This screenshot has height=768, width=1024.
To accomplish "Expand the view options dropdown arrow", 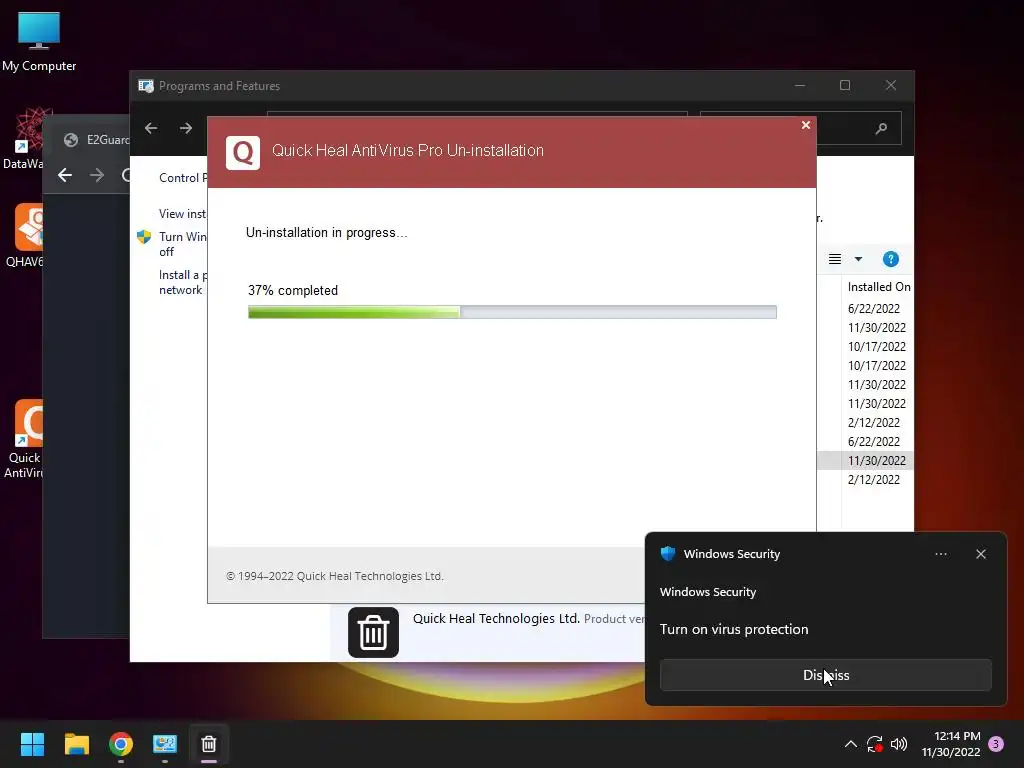I will click(858, 259).
